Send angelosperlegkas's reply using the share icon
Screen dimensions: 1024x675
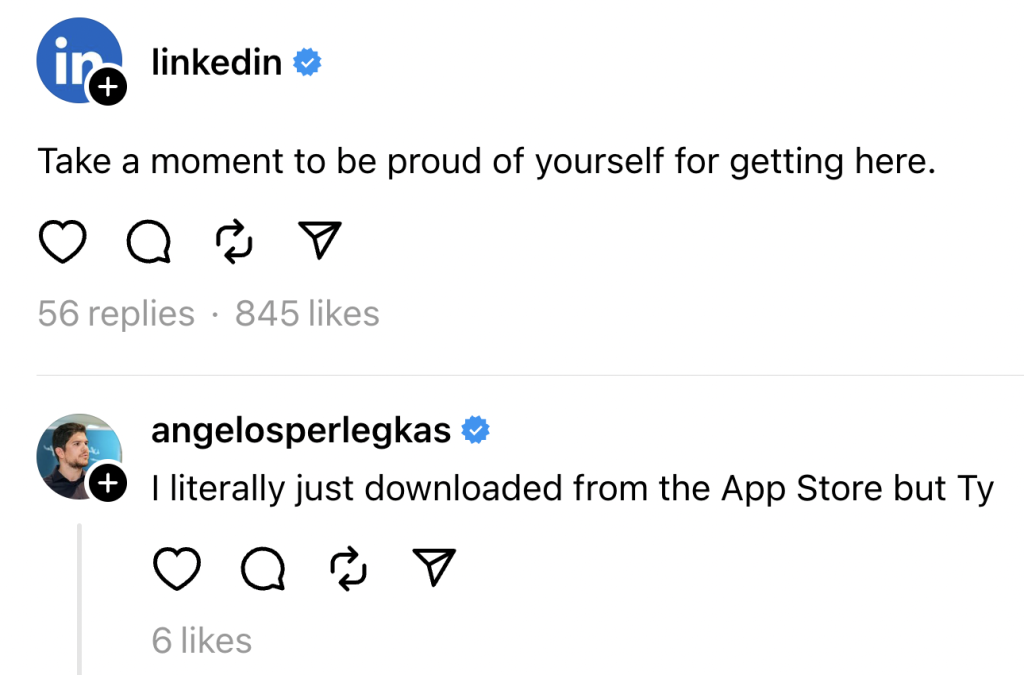434,569
